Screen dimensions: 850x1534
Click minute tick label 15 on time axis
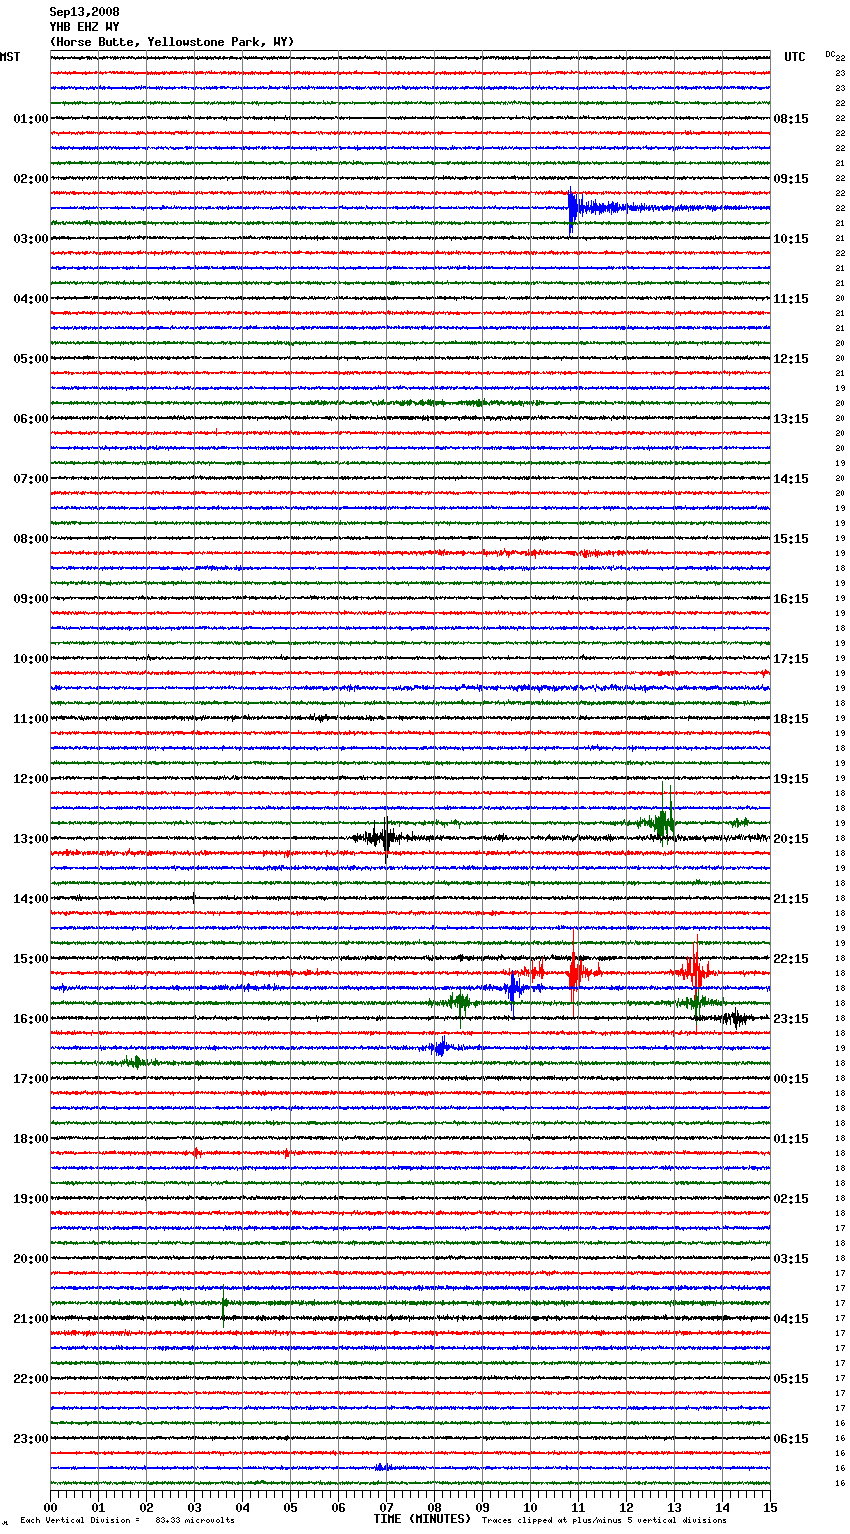(770, 1507)
